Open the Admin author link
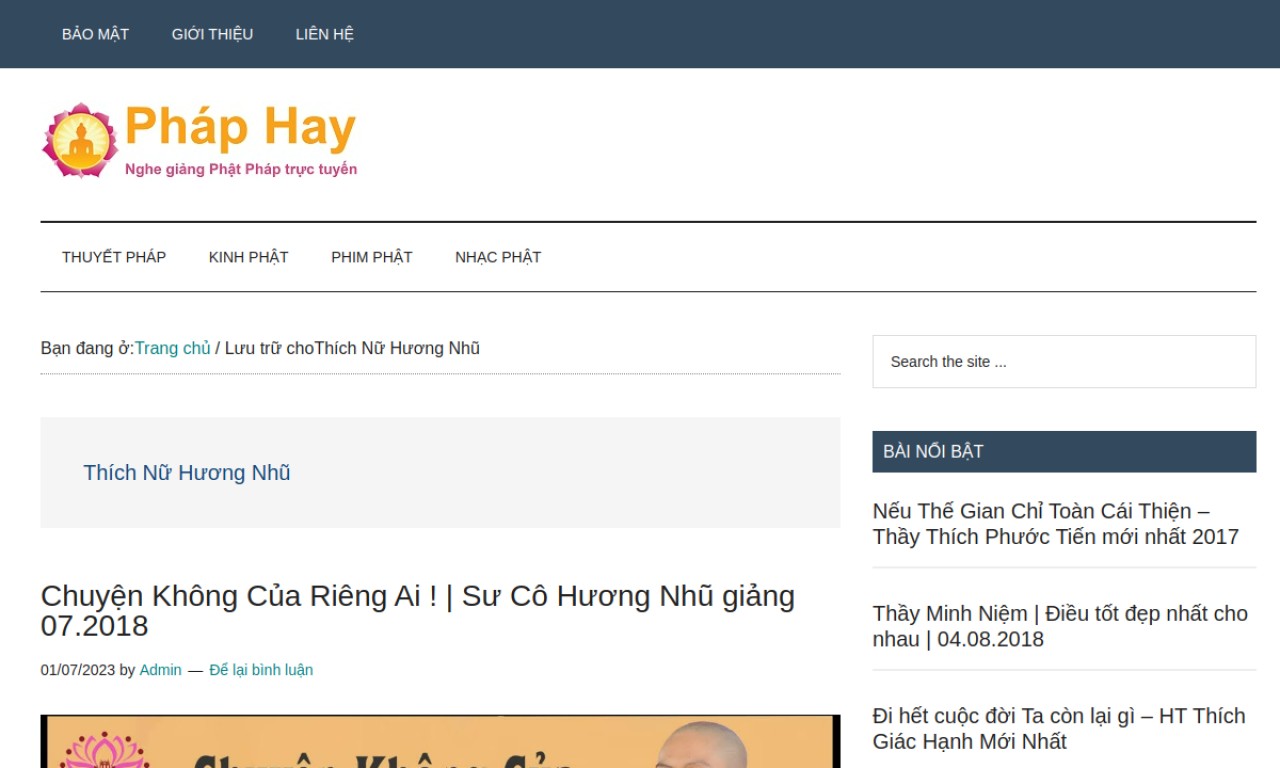The height and width of the screenshot is (768, 1280). 160,670
